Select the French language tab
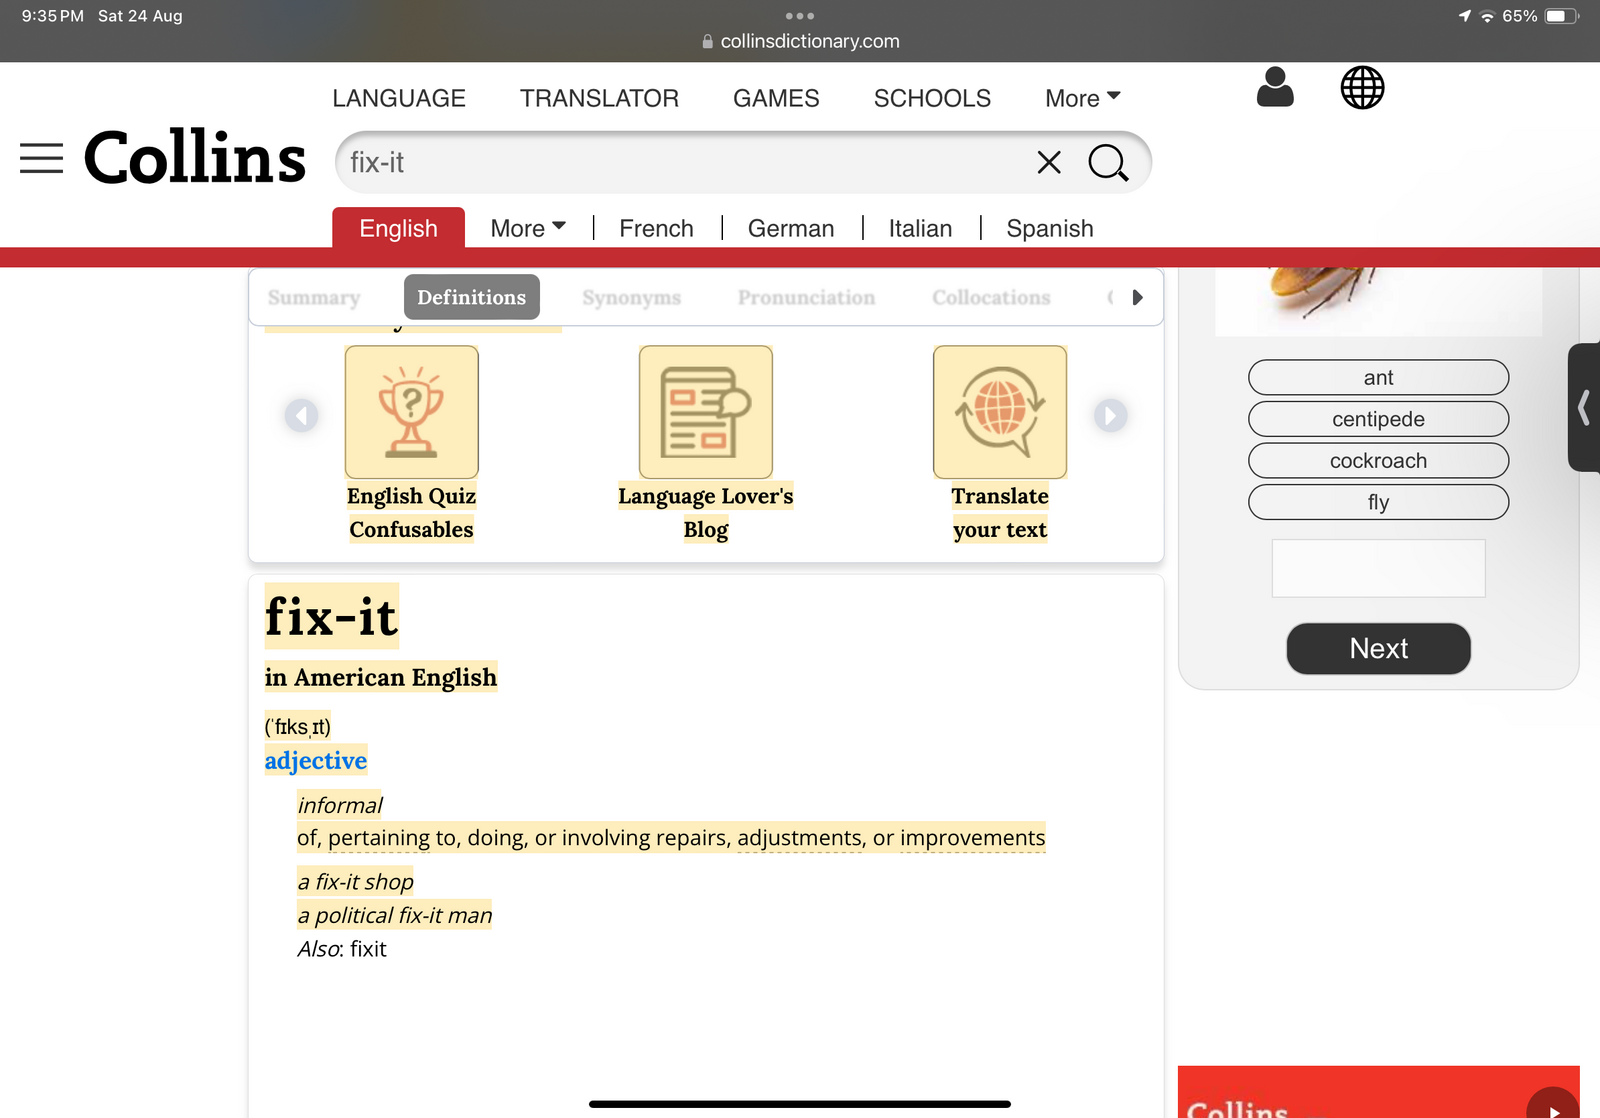Screen dimensions: 1600x1118 click(656, 229)
